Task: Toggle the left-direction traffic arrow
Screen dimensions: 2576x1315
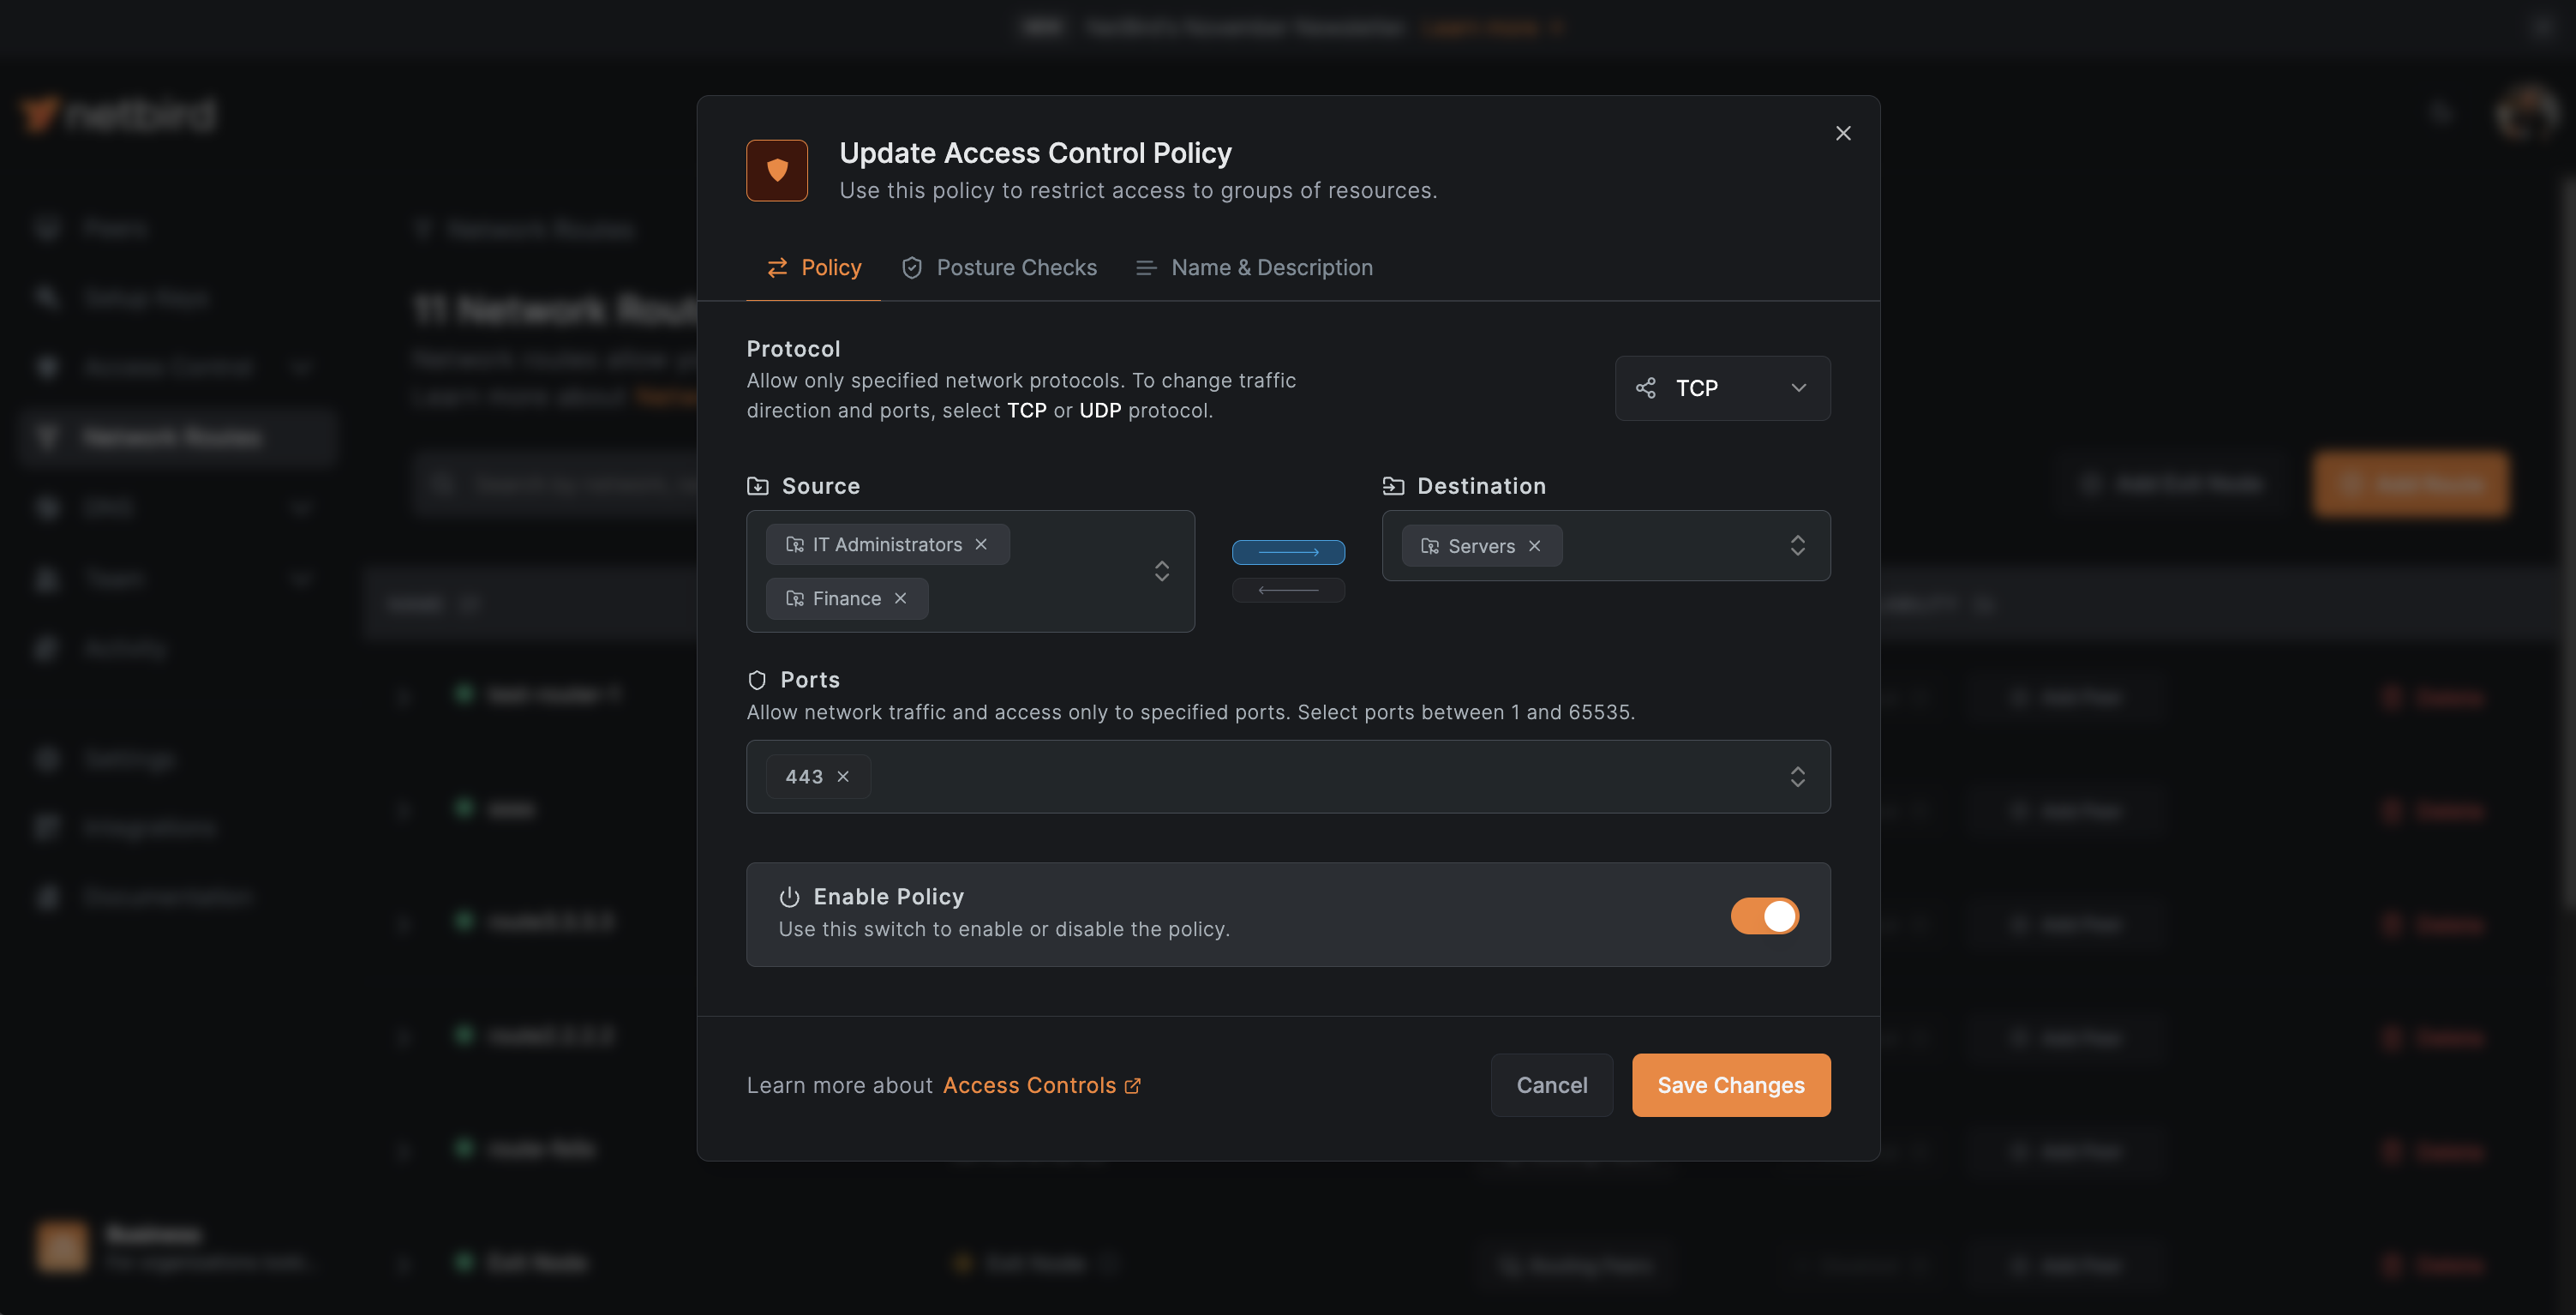Action: pos(1288,590)
